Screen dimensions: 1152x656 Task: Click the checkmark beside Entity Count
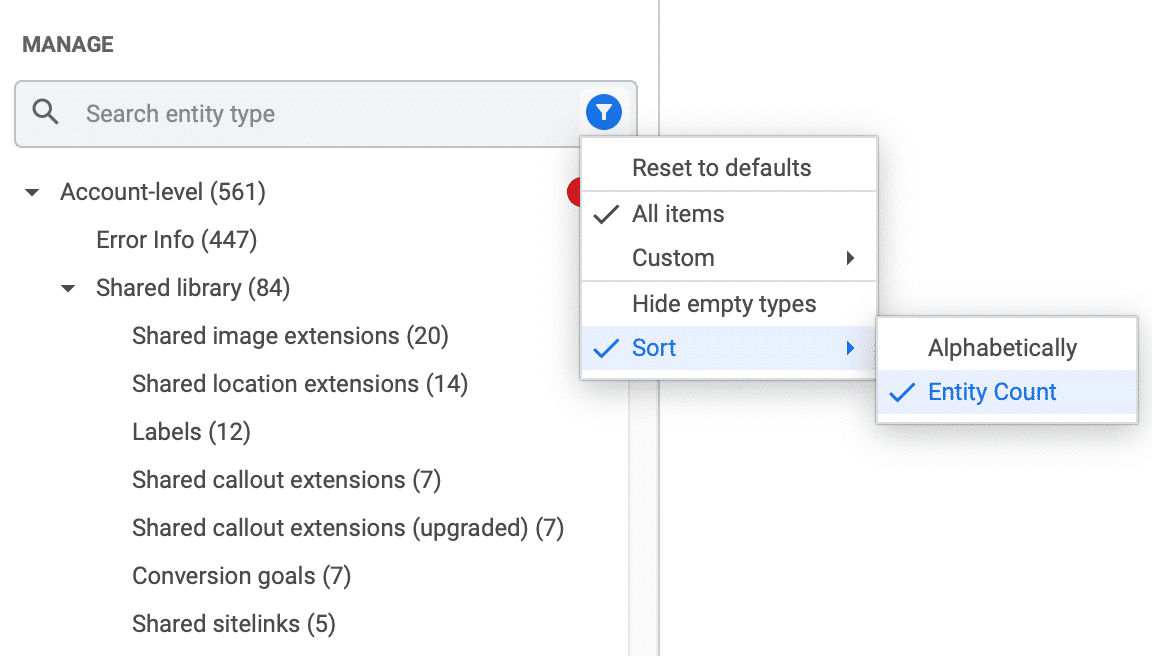(x=905, y=392)
